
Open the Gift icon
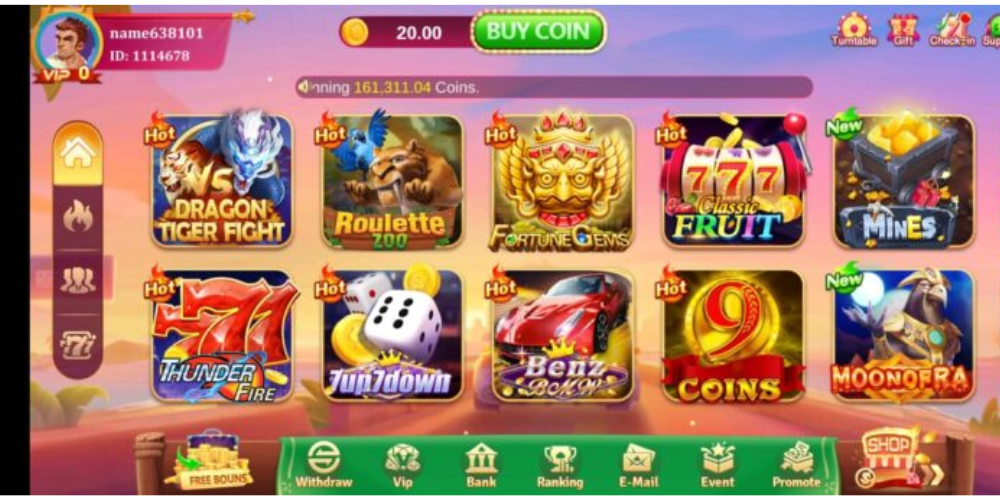903,30
